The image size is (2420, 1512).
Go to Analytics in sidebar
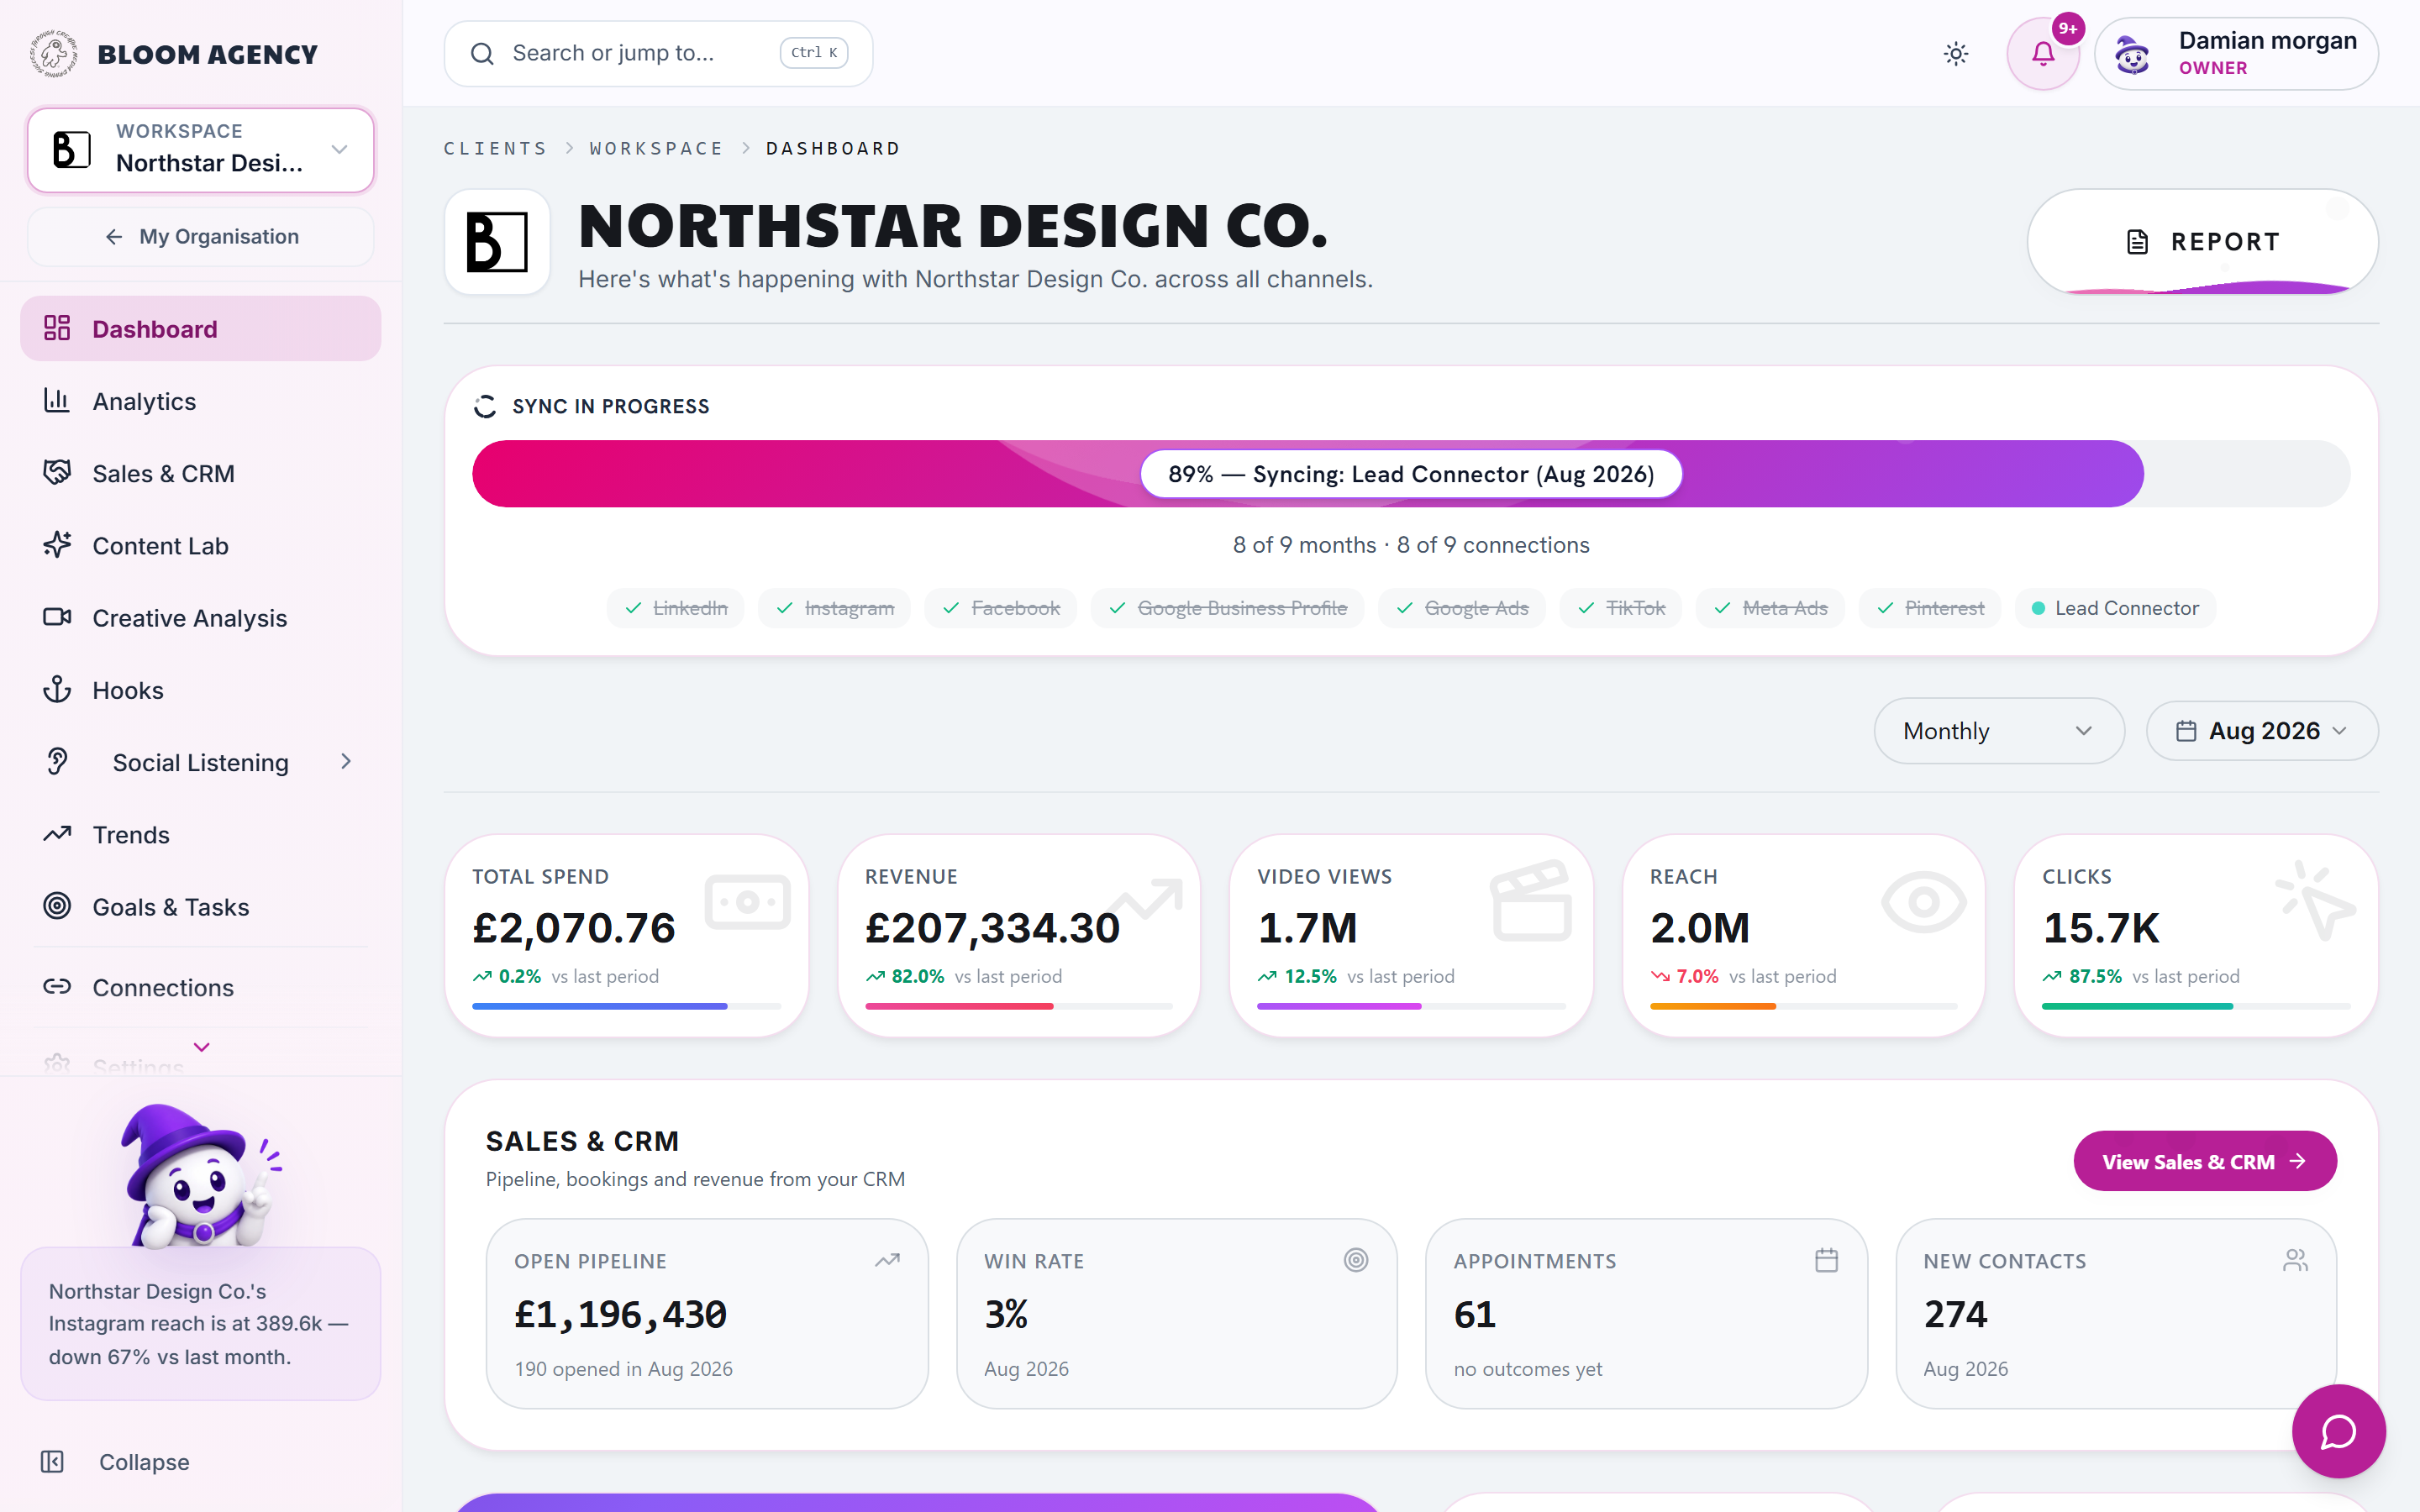[x=201, y=401]
